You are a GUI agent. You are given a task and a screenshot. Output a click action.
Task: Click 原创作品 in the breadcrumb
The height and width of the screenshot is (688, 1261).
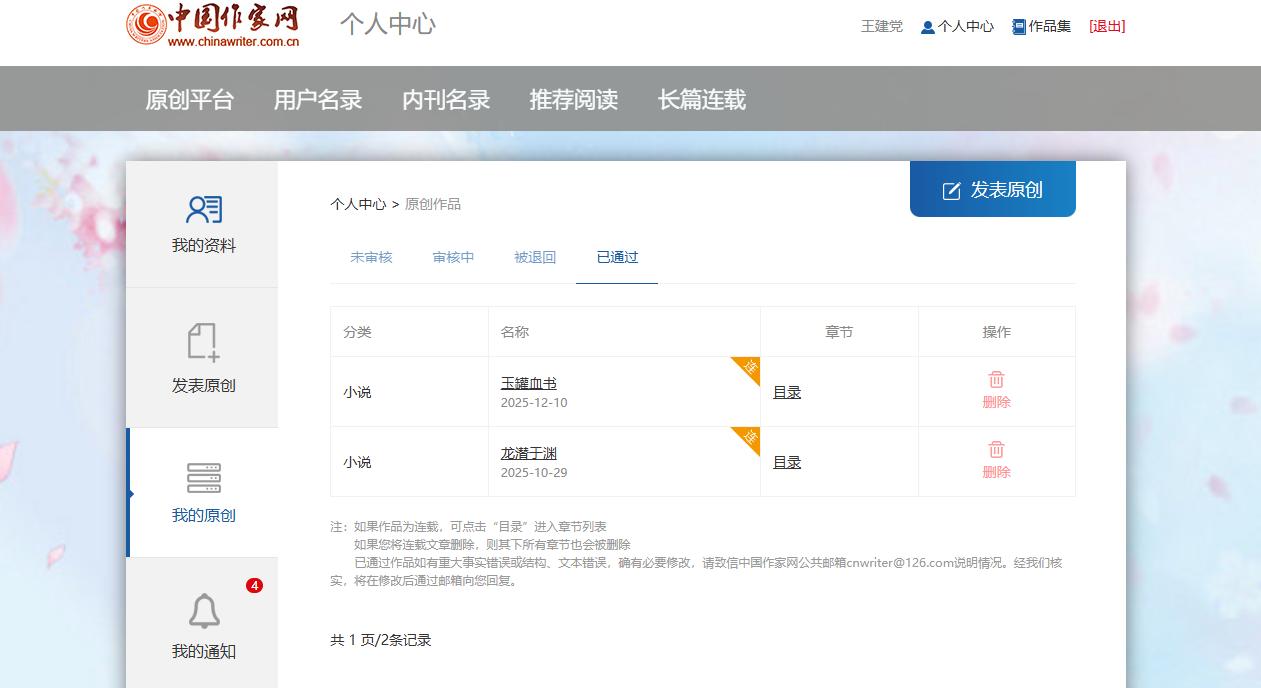(x=433, y=204)
